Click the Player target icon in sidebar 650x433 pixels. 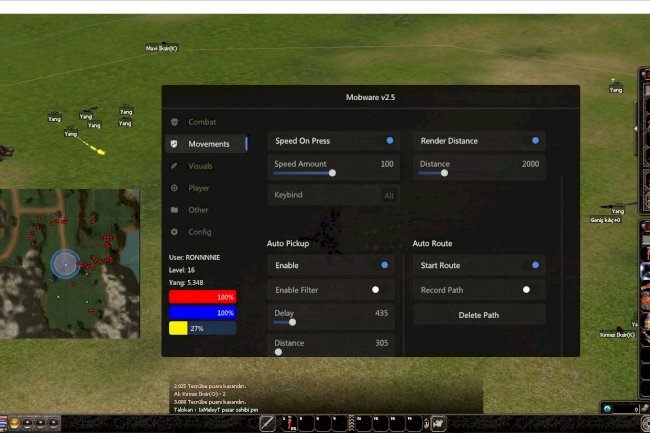tap(175, 188)
